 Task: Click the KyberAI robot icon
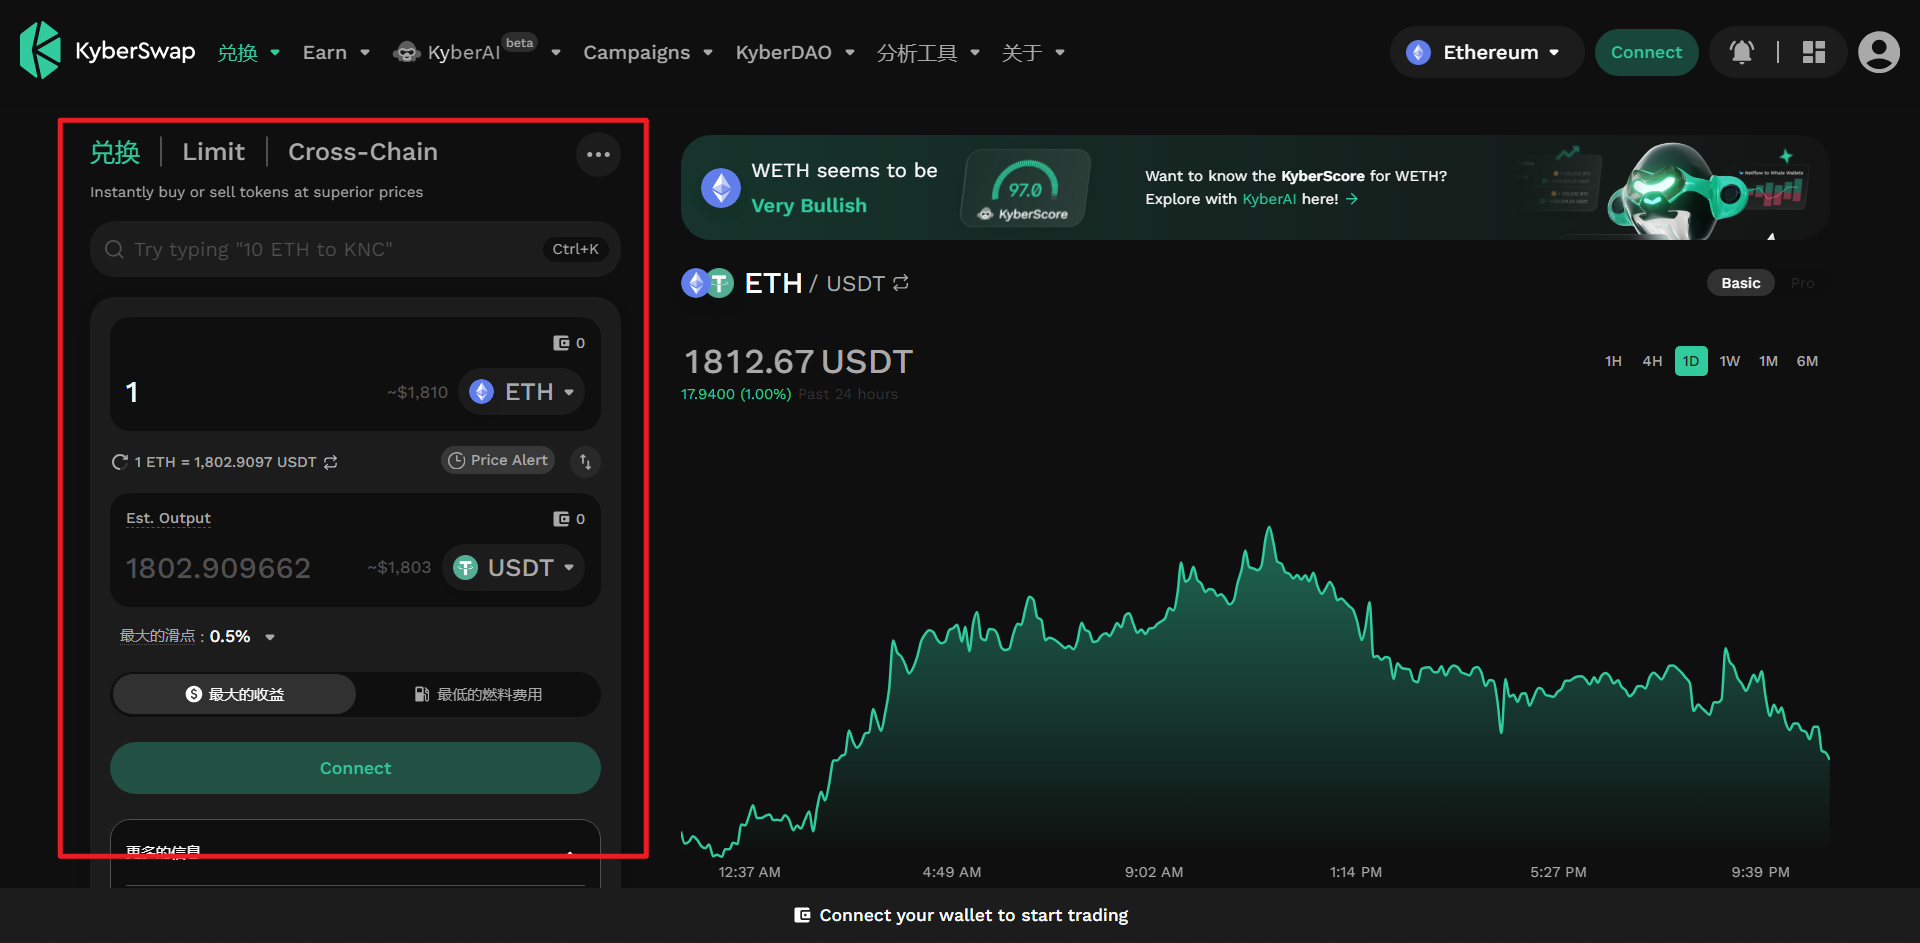[406, 52]
